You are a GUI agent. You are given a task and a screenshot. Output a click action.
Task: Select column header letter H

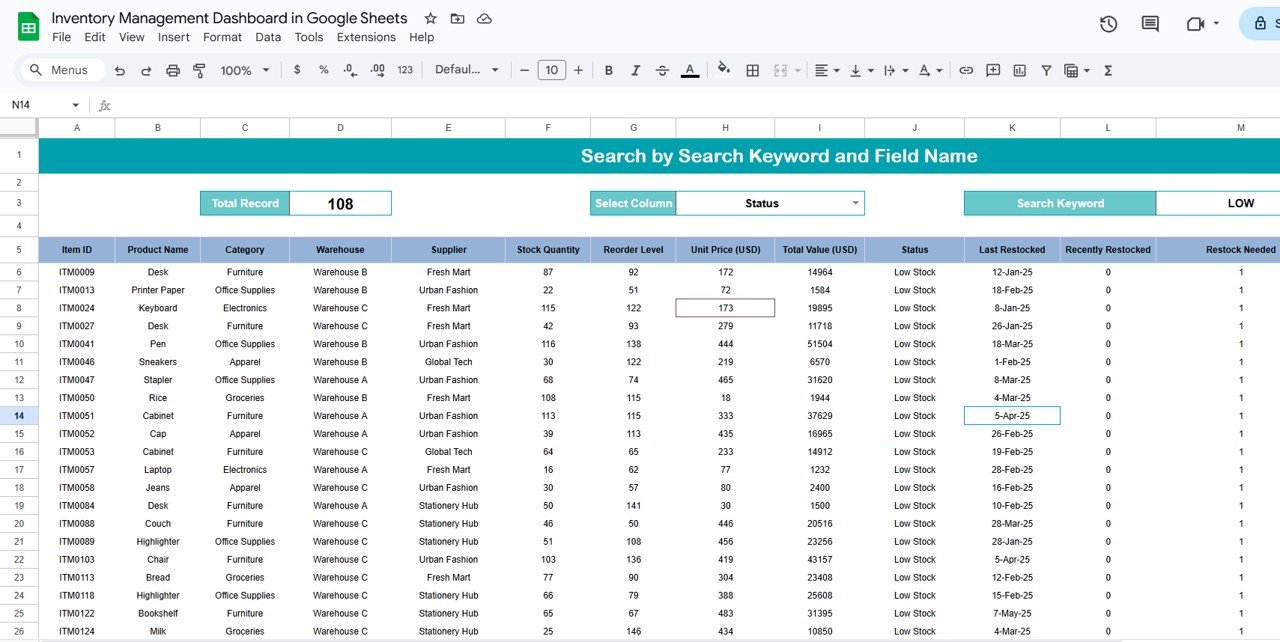pyautogui.click(x=725, y=128)
